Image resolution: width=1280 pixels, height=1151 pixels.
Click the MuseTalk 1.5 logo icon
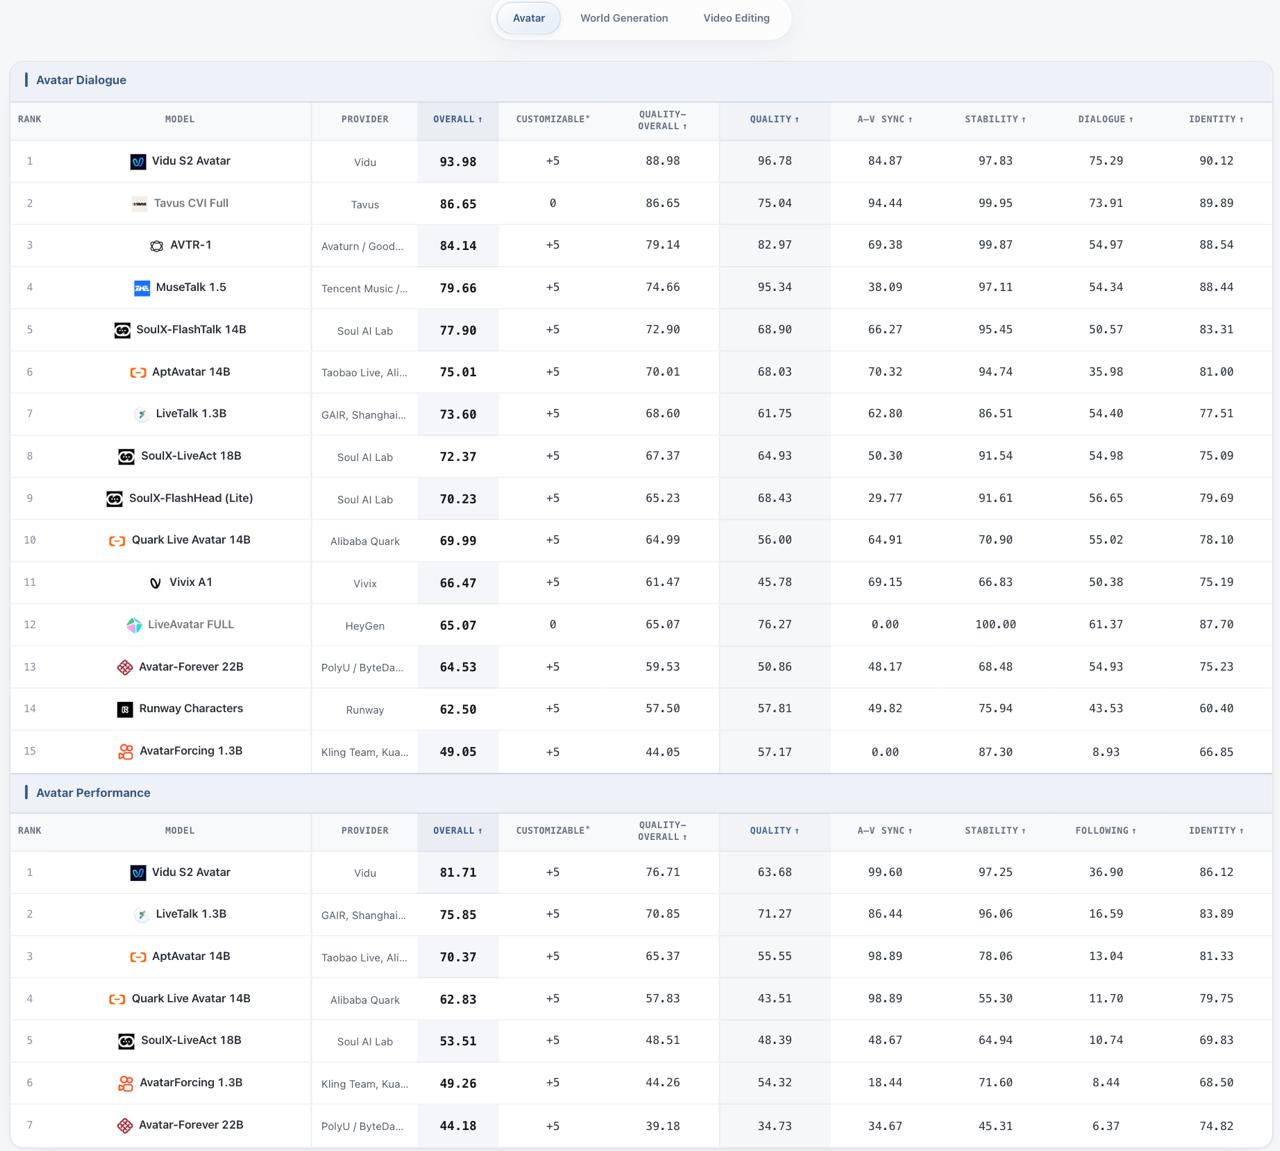click(142, 288)
